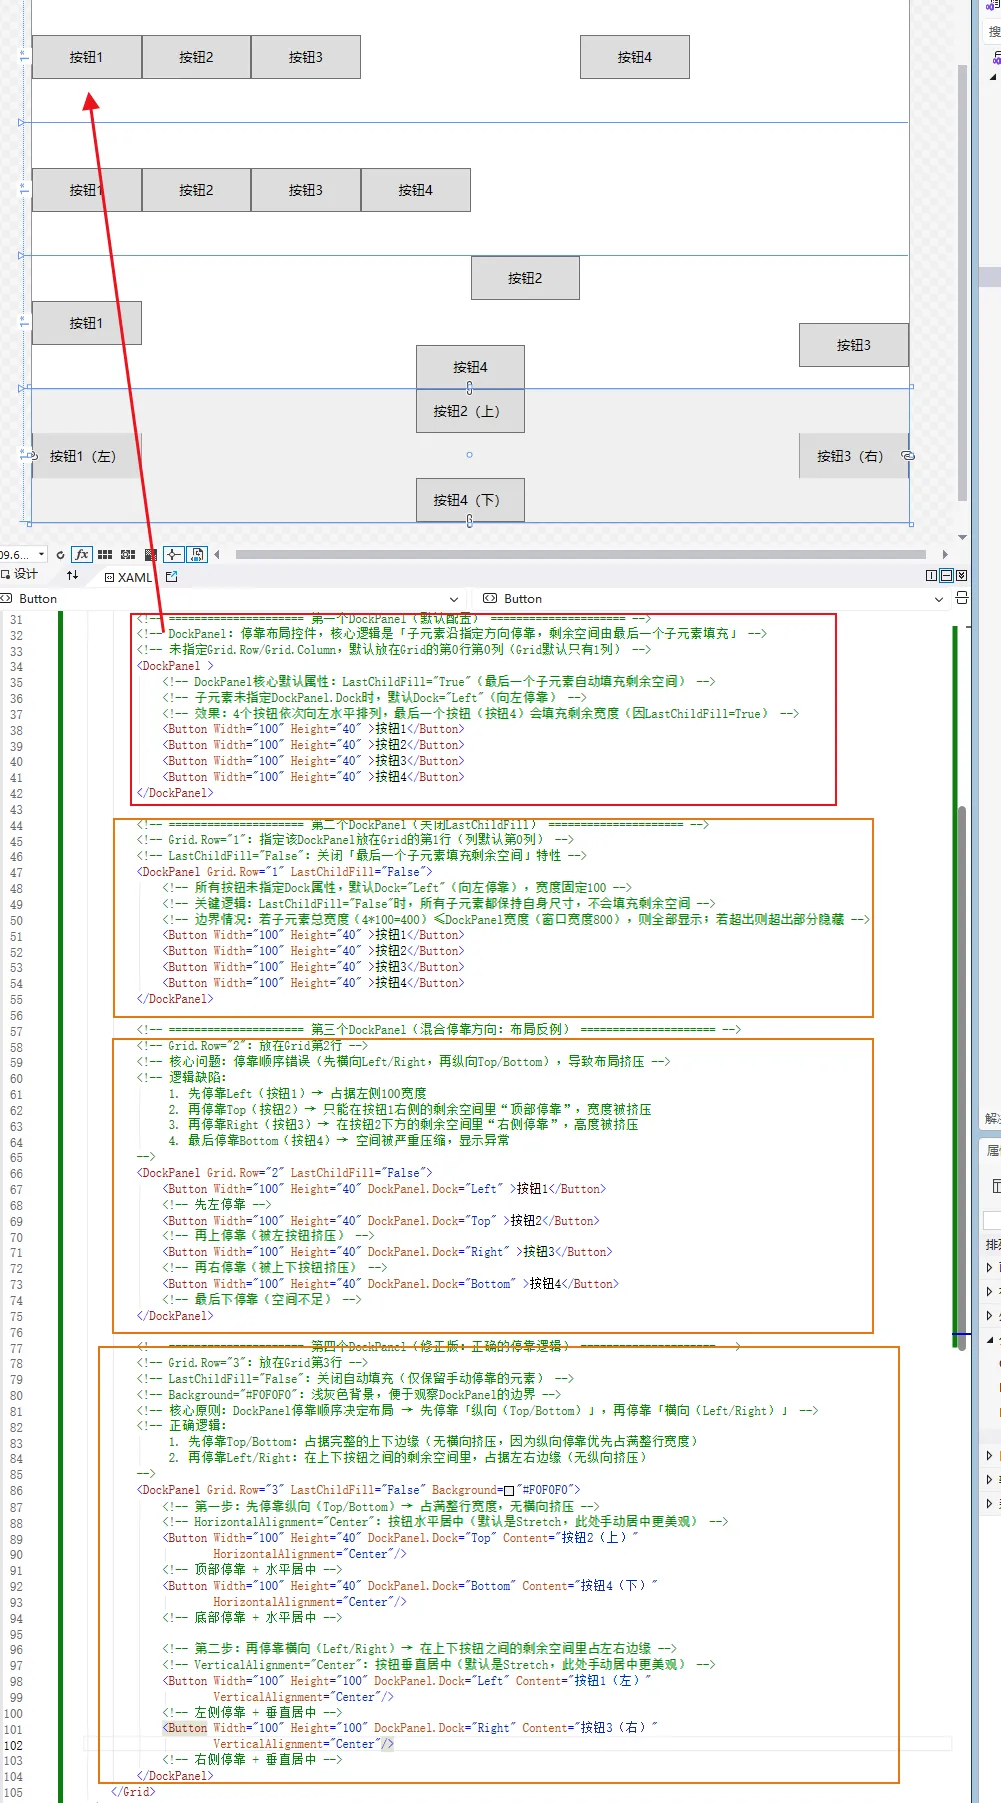This screenshot has height=1803, width=1001.
Task: Click DockPanel.Dock="Right" Button on line 71
Action: pyautogui.click(x=388, y=1252)
